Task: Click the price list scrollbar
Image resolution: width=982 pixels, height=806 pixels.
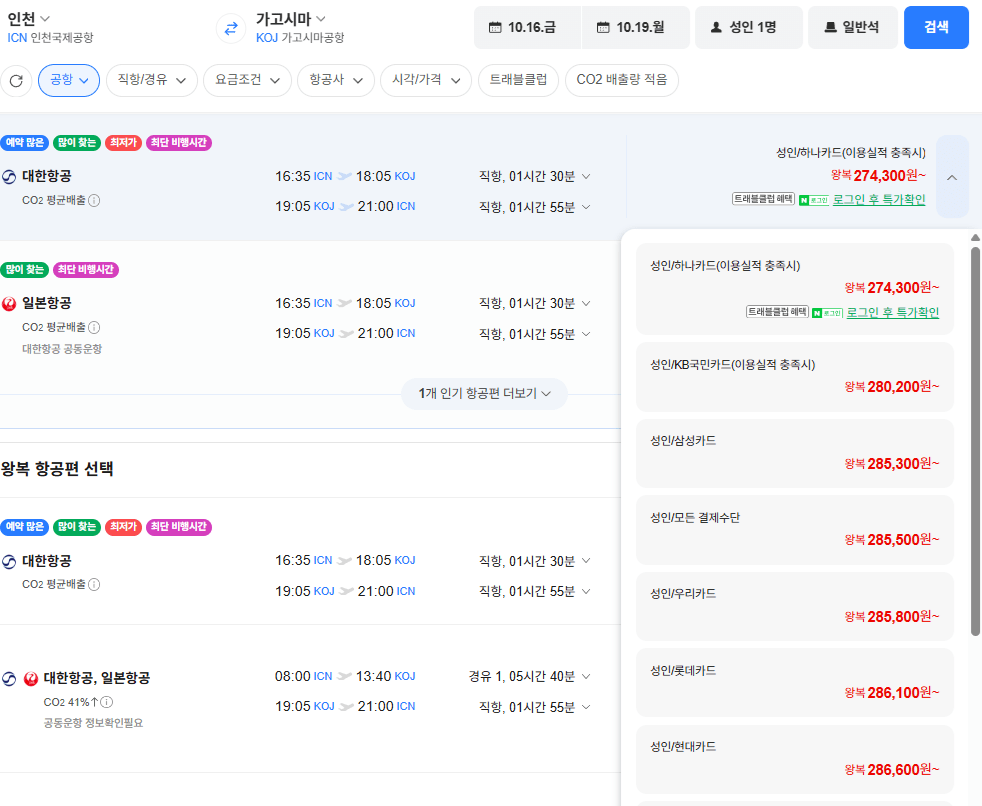Action: [975, 442]
